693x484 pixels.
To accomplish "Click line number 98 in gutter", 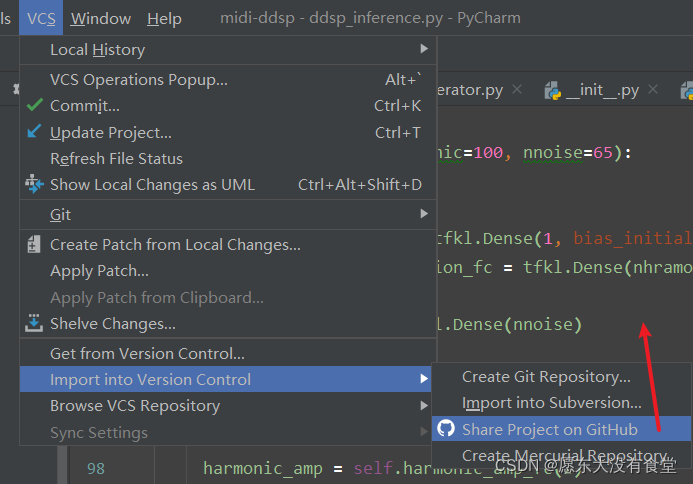I will [x=95, y=469].
